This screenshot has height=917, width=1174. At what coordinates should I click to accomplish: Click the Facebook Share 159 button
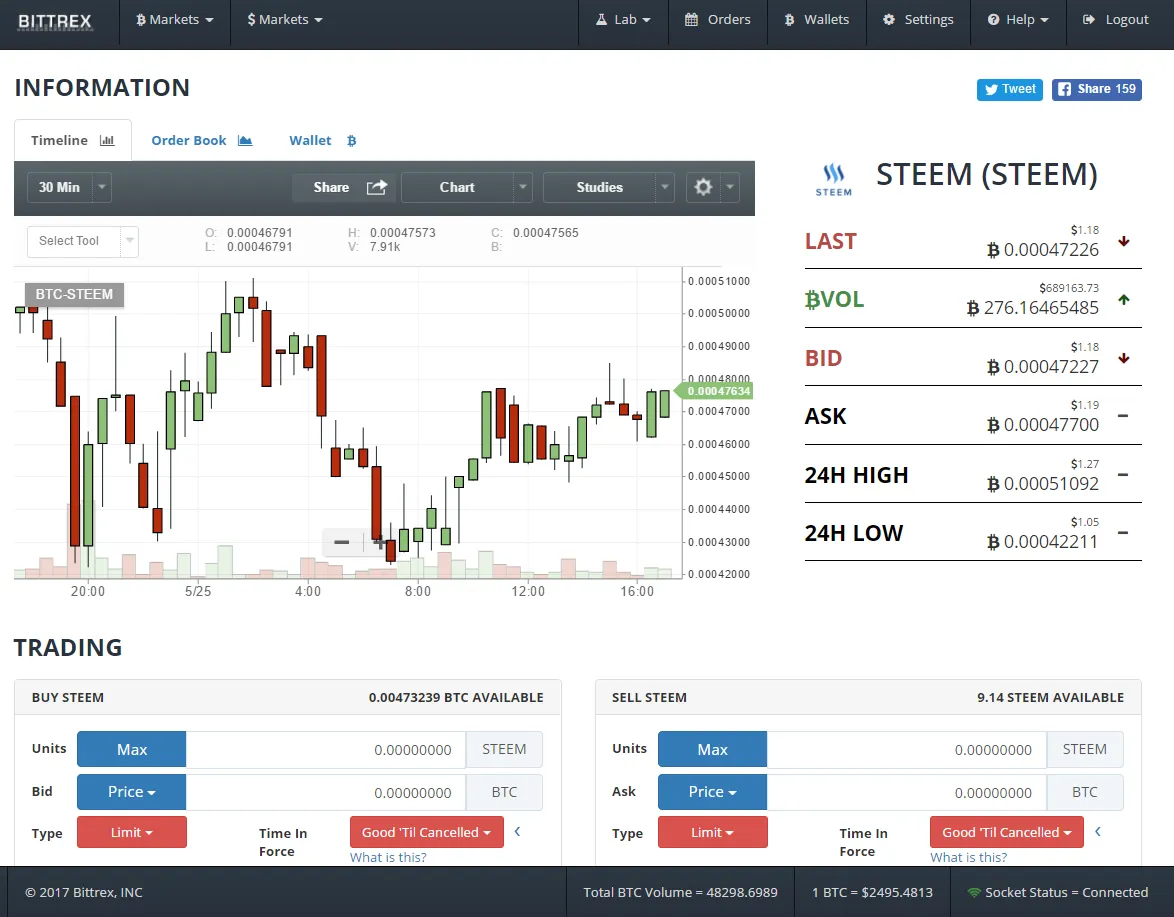(1096, 89)
